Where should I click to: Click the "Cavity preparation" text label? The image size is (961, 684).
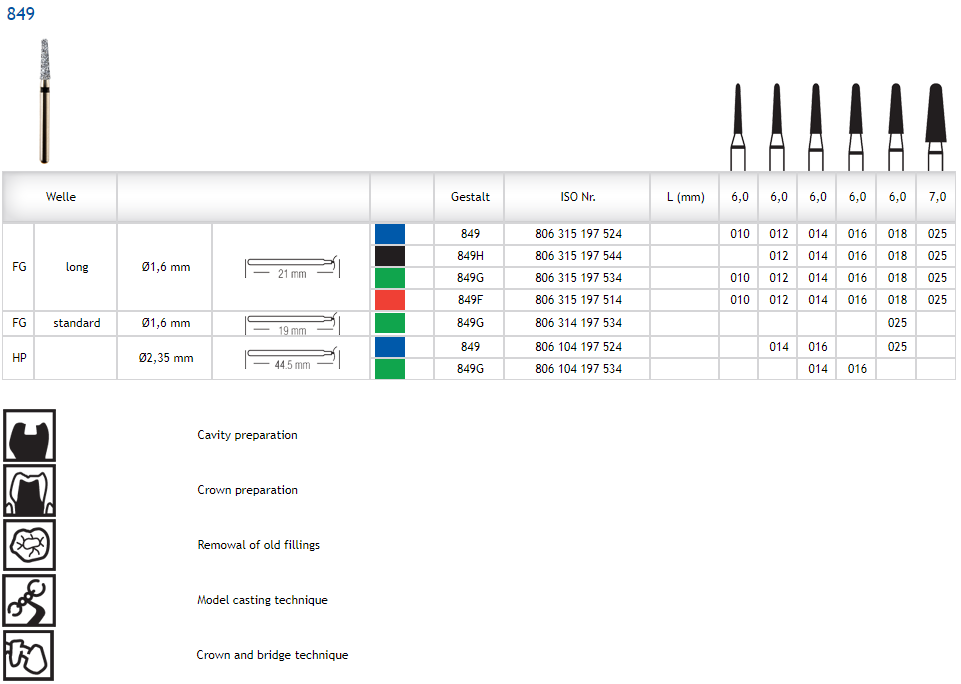pos(247,435)
